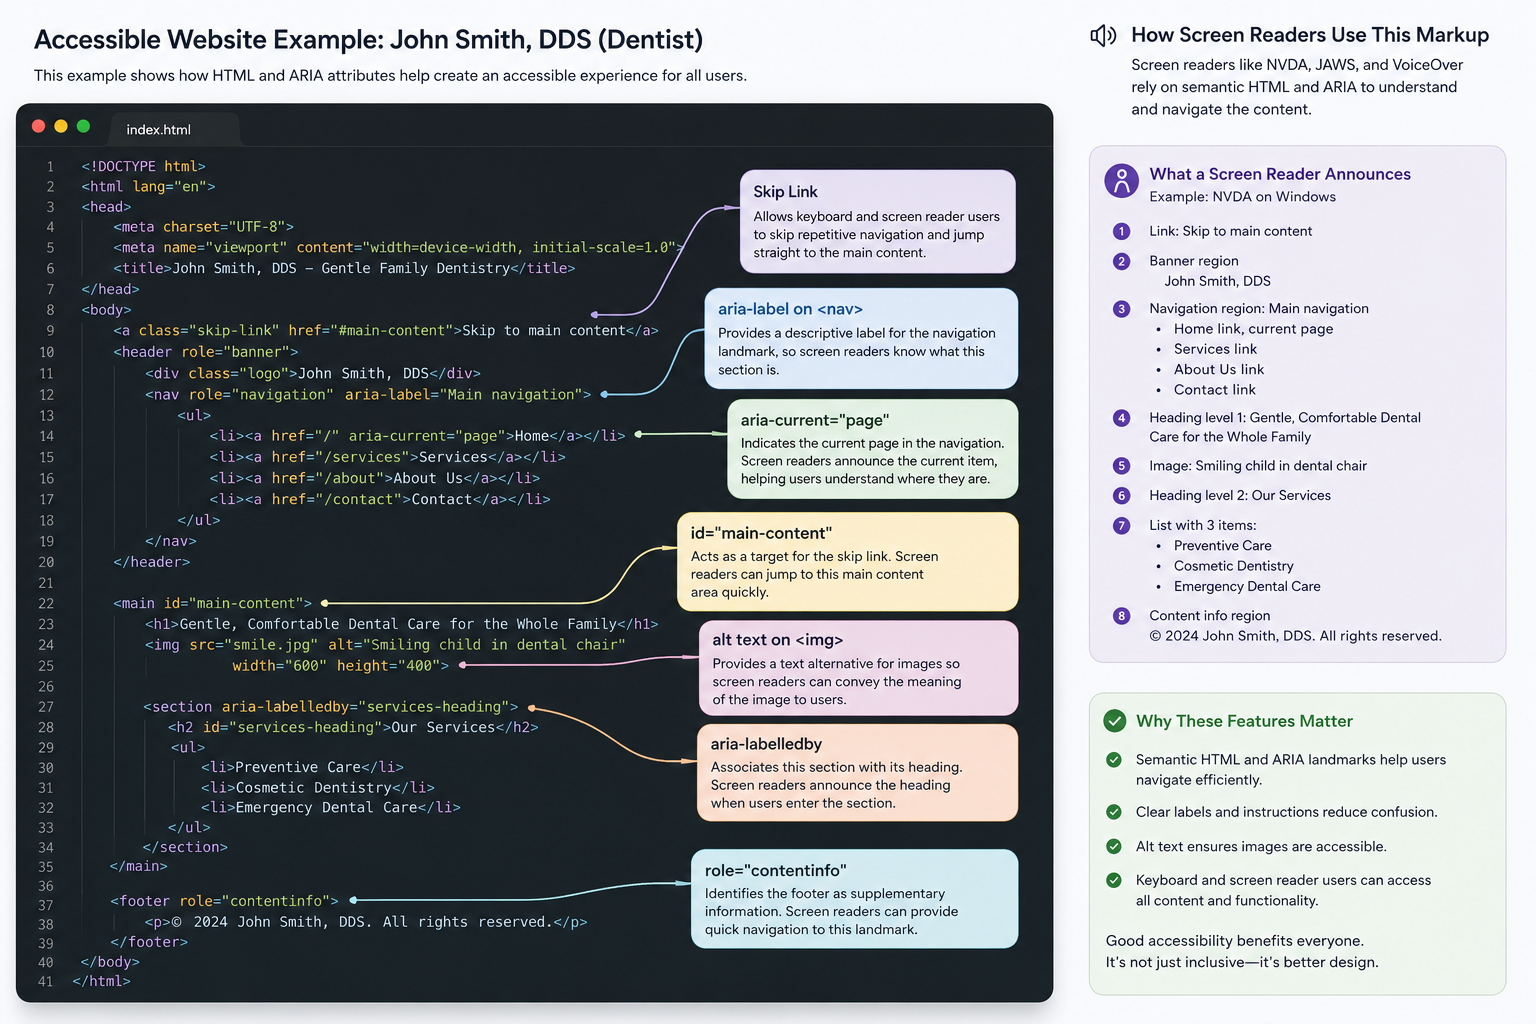Click the header role="banner" code line
Viewport: 1536px width, 1024px height.
tap(206, 352)
